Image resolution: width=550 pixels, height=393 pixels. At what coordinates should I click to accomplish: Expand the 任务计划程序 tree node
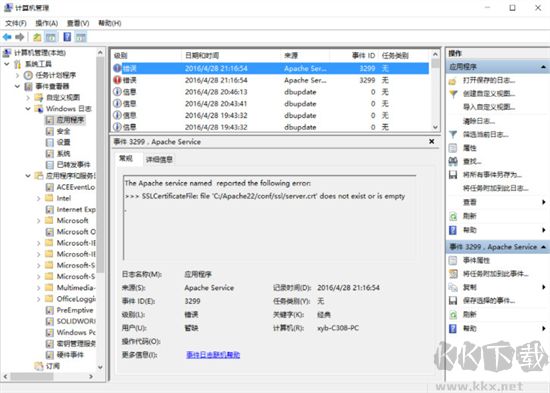point(17,75)
